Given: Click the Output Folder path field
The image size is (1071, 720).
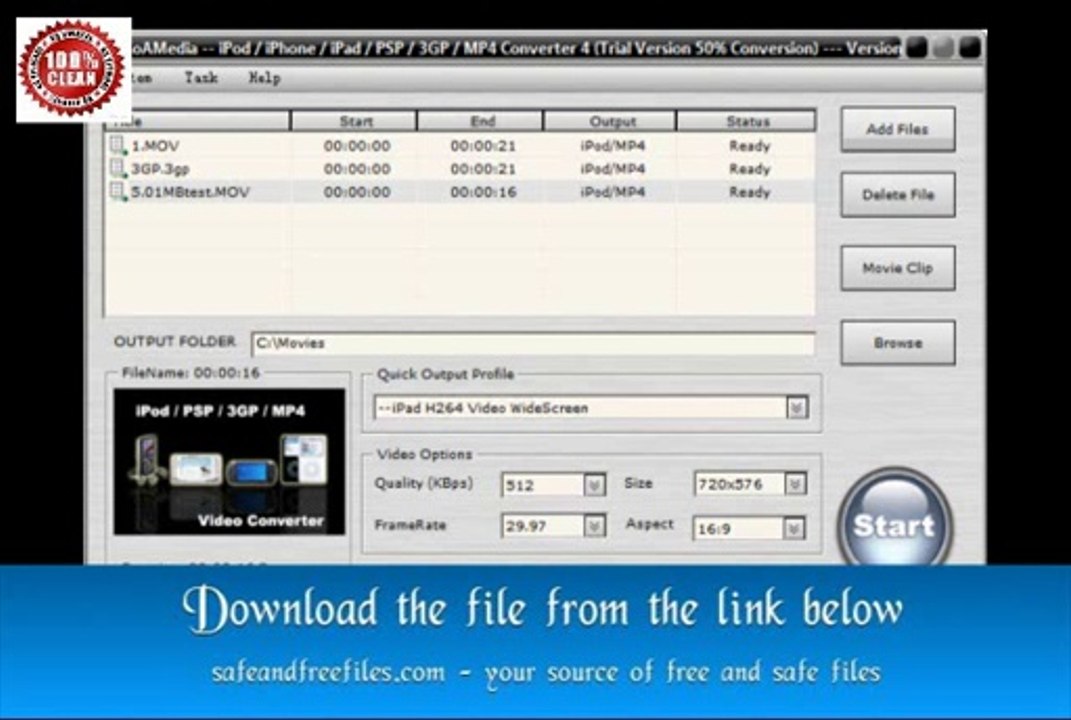Looking at the screenshot, I should 533,344.
